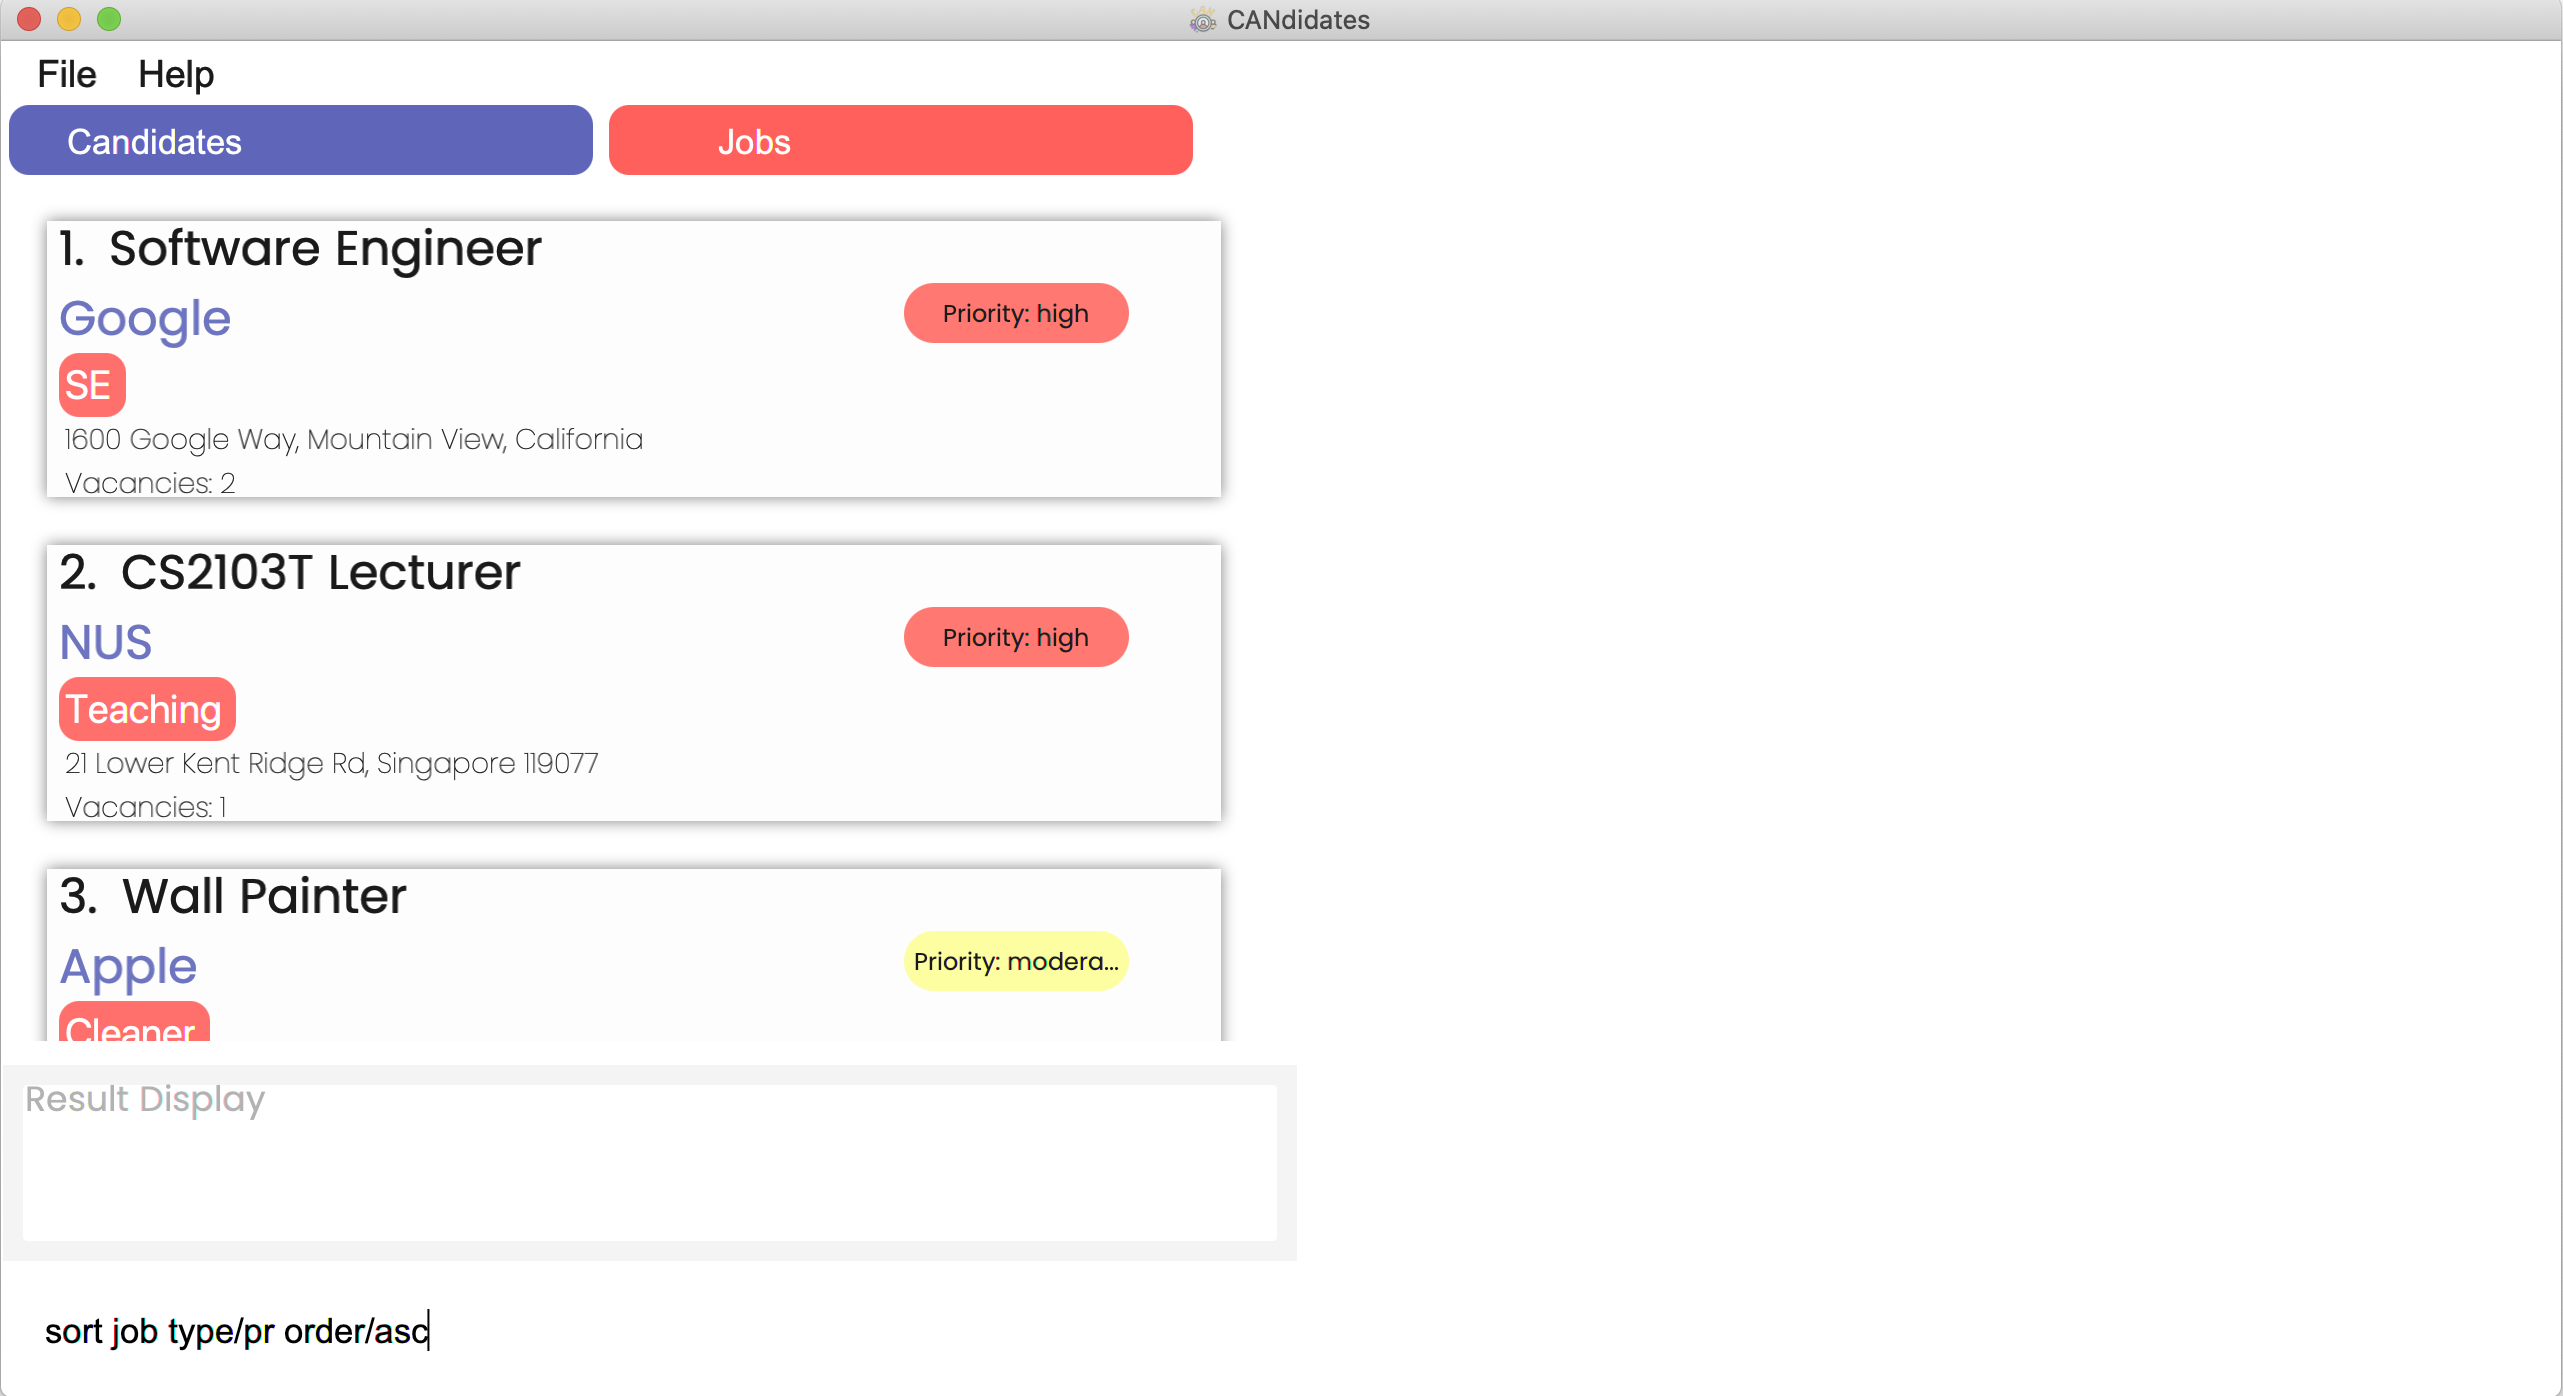The height and width of the screenshot is (1396, 2563).
Task: Select the CS2103T Lecturer job title
Action: [x=320, y=572]
